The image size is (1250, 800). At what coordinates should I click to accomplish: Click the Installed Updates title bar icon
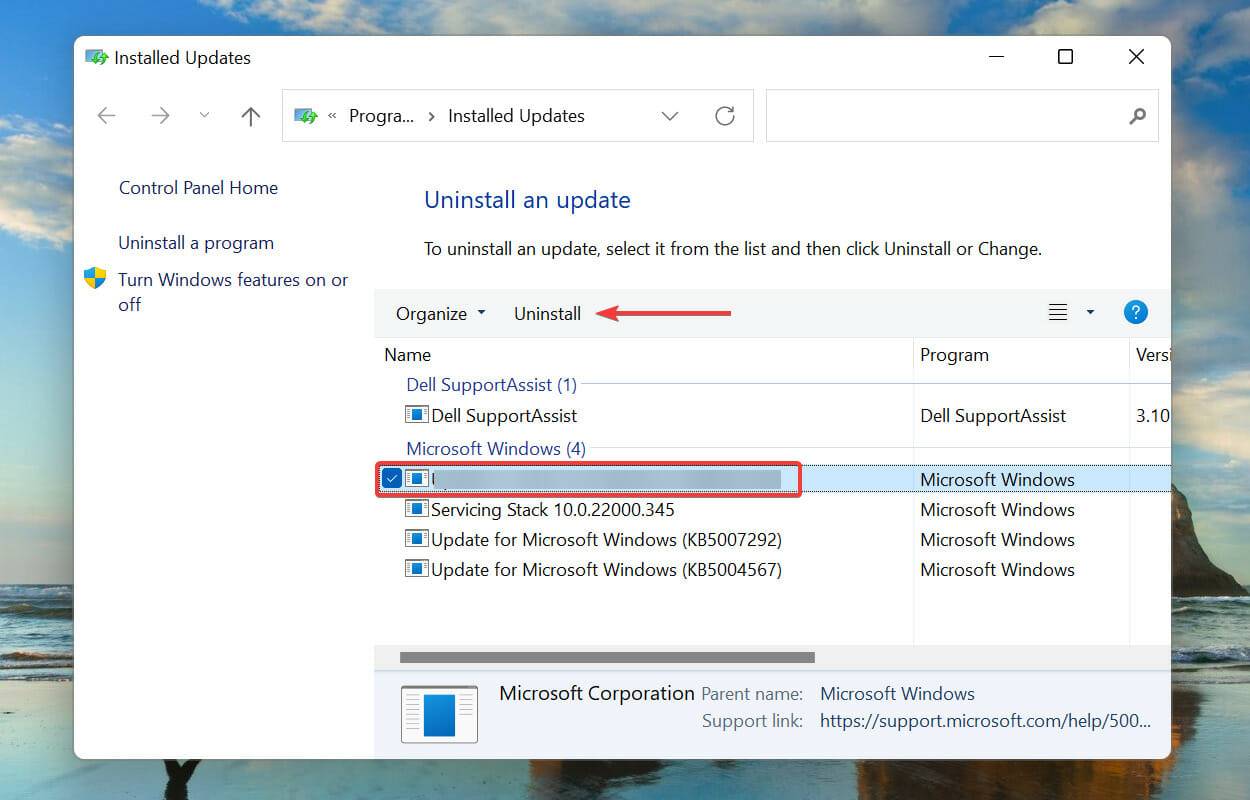tap(97, 58)
